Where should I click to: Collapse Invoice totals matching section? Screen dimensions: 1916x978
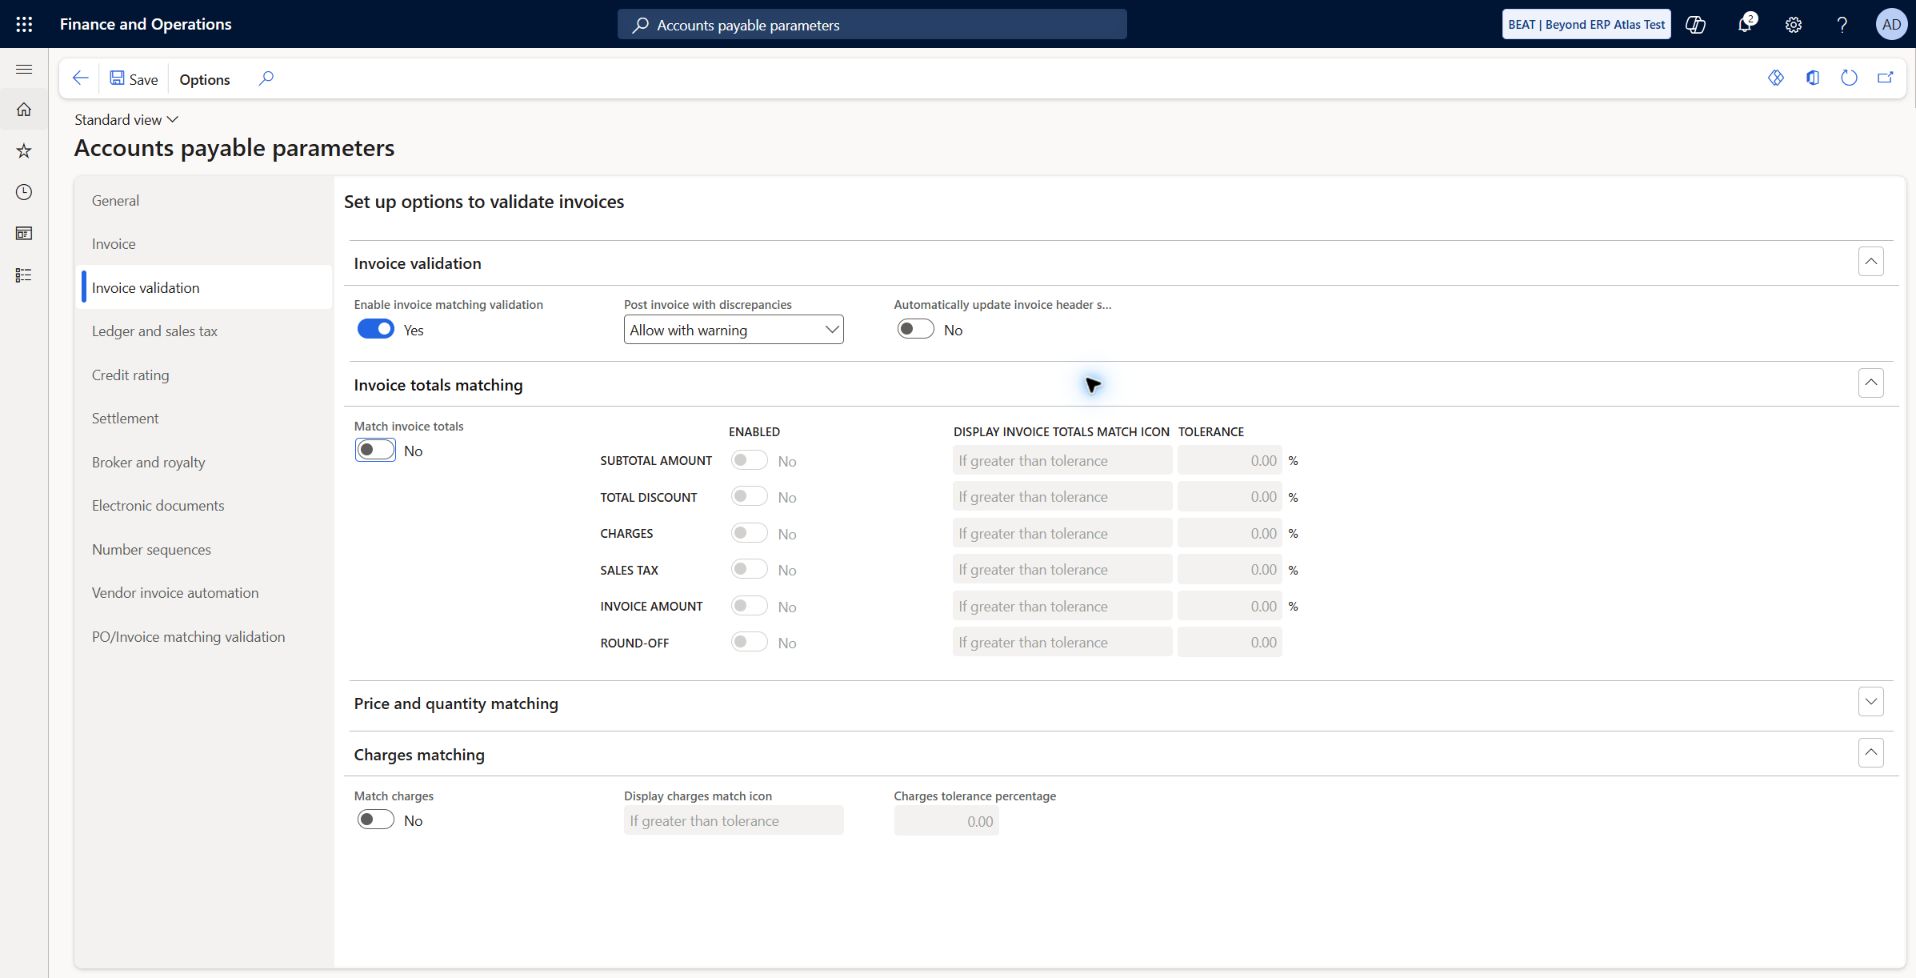click(x=1871, y=383)
